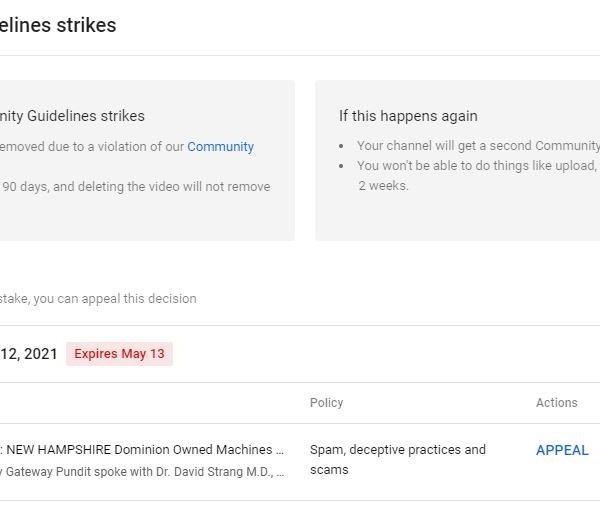Click the 'you can appeal this decision' text
The width and height of the screenshot is (600, 508).
[100, 298]
